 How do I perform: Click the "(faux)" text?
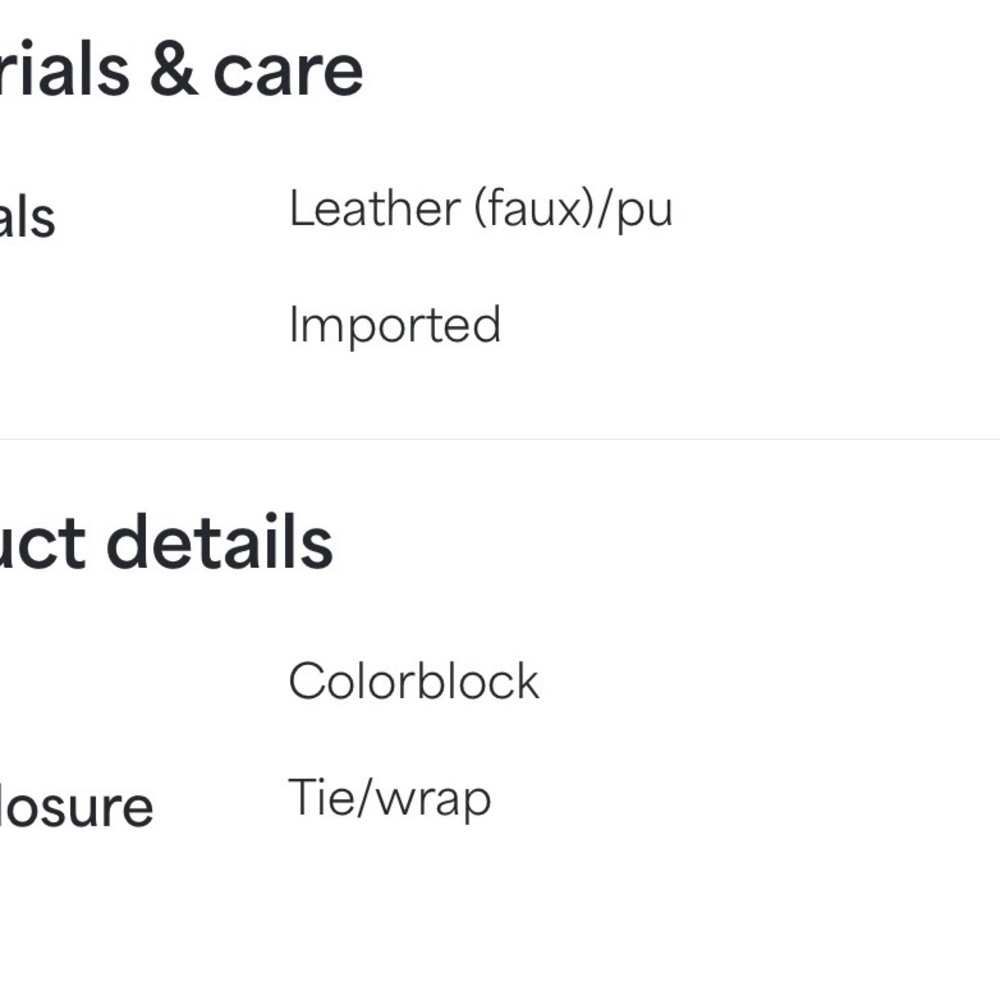[x=533, y=208]
